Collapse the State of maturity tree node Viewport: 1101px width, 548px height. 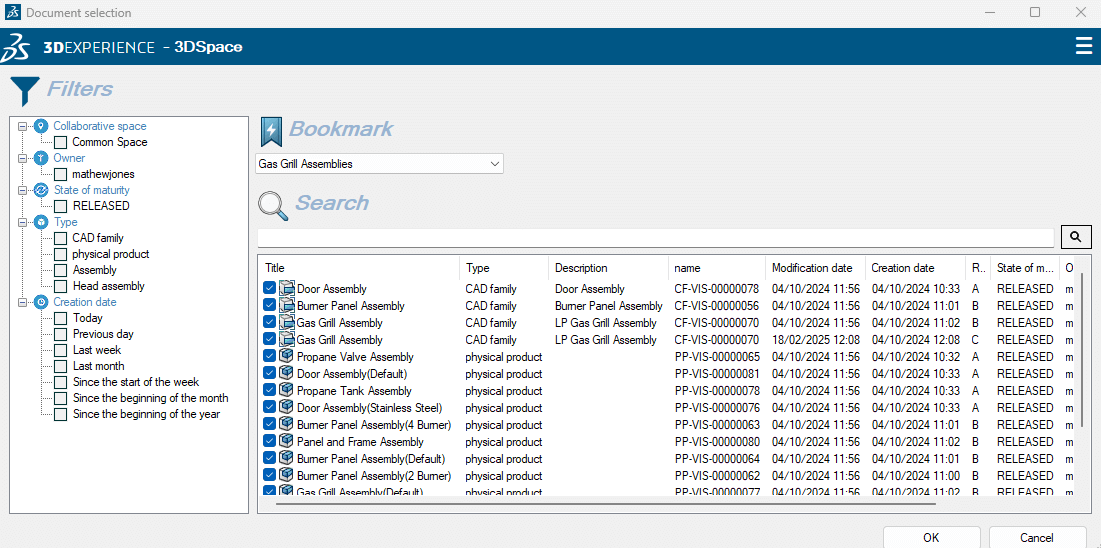click(22, 190)
